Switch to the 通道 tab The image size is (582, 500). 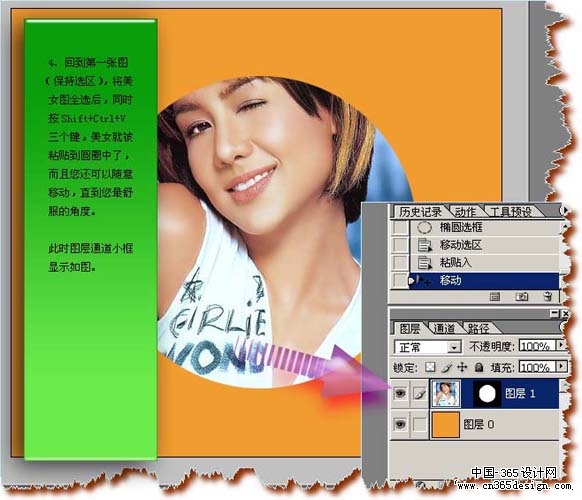[x=444, y=328]
